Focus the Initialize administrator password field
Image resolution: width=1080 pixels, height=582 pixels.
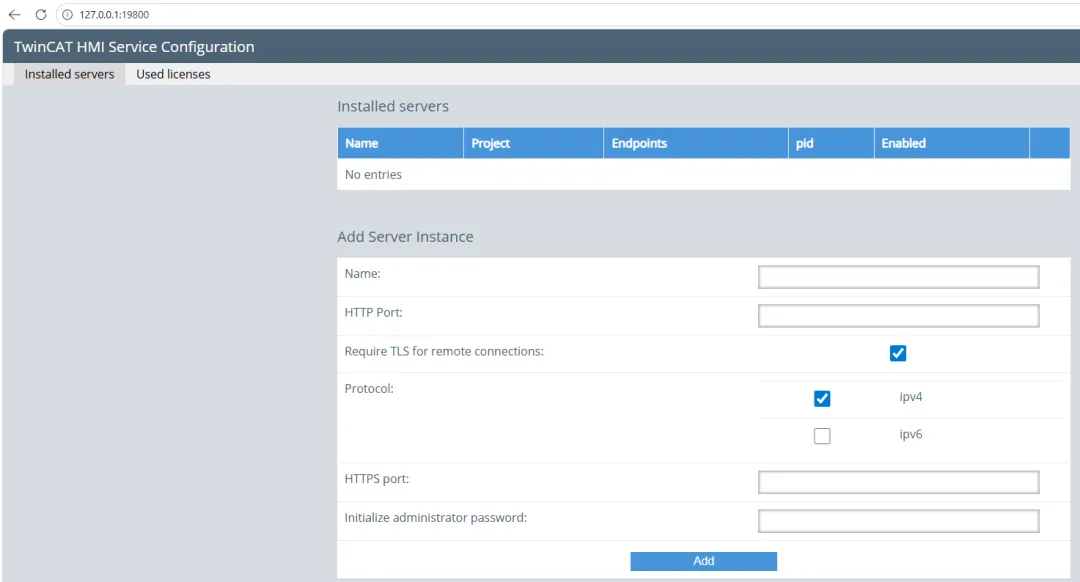(x=898, y=521)
